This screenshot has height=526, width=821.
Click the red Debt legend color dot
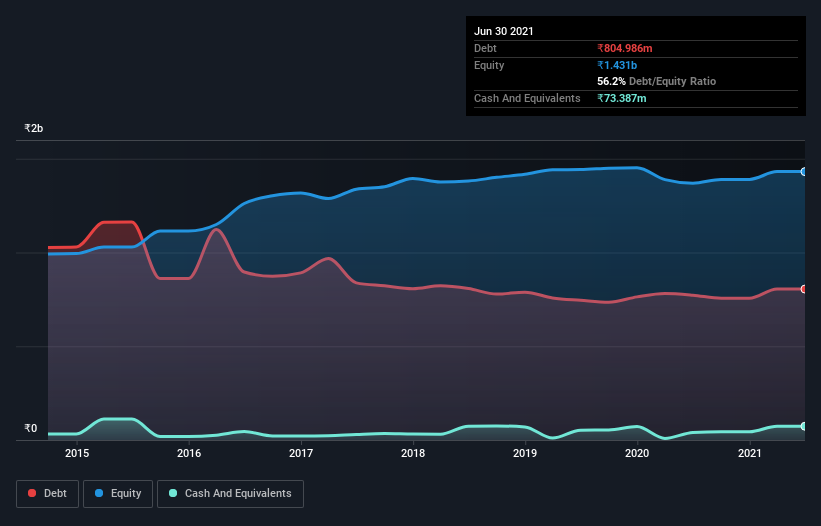[32, 493]
